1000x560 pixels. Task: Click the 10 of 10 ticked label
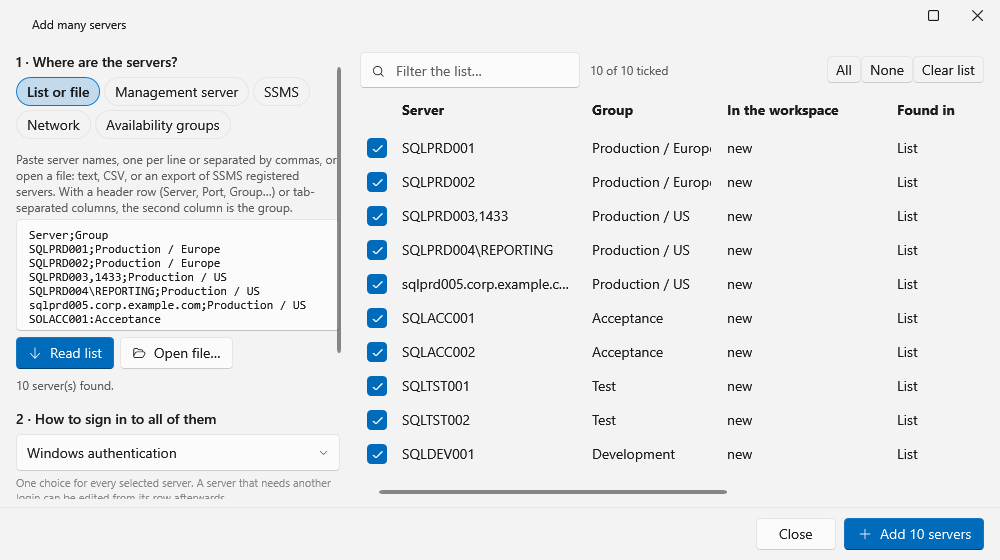(x=629, y=71)
